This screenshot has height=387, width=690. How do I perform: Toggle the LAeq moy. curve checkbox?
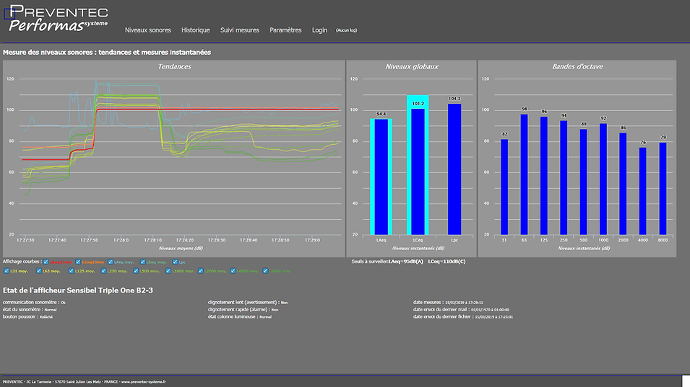[110, 262]
